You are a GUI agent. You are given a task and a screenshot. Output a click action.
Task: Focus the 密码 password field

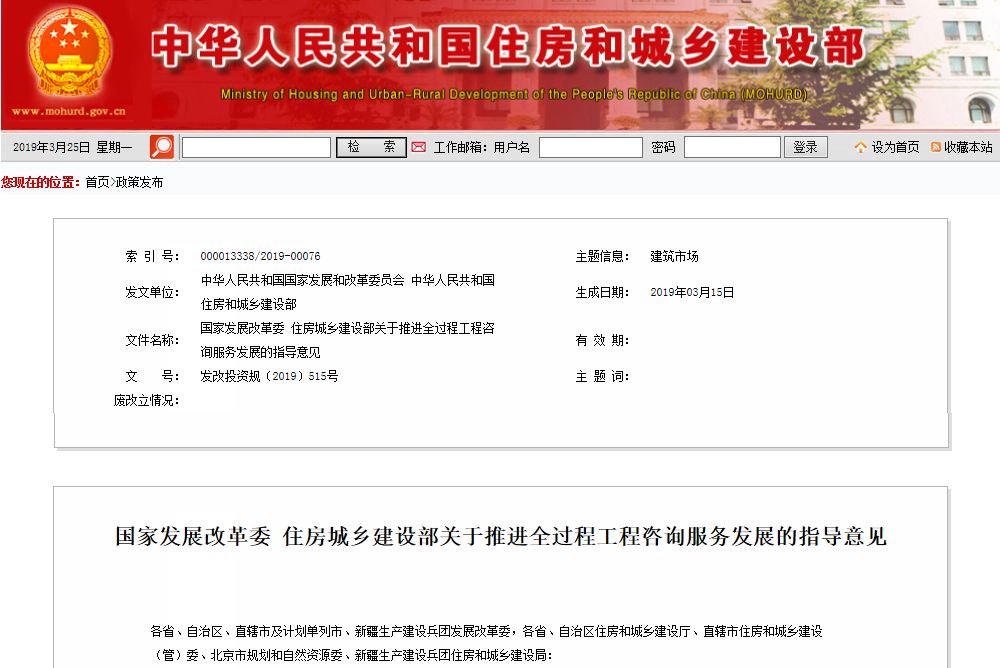click(x=732, y=147)
